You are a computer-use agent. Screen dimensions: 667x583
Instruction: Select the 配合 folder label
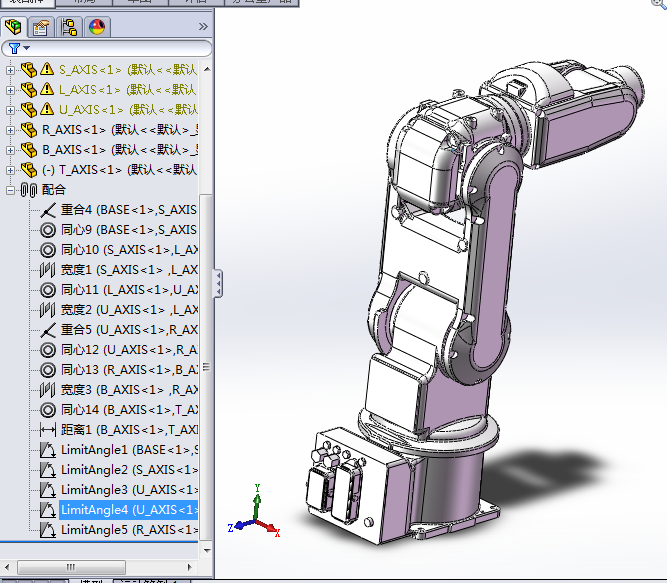54,190
